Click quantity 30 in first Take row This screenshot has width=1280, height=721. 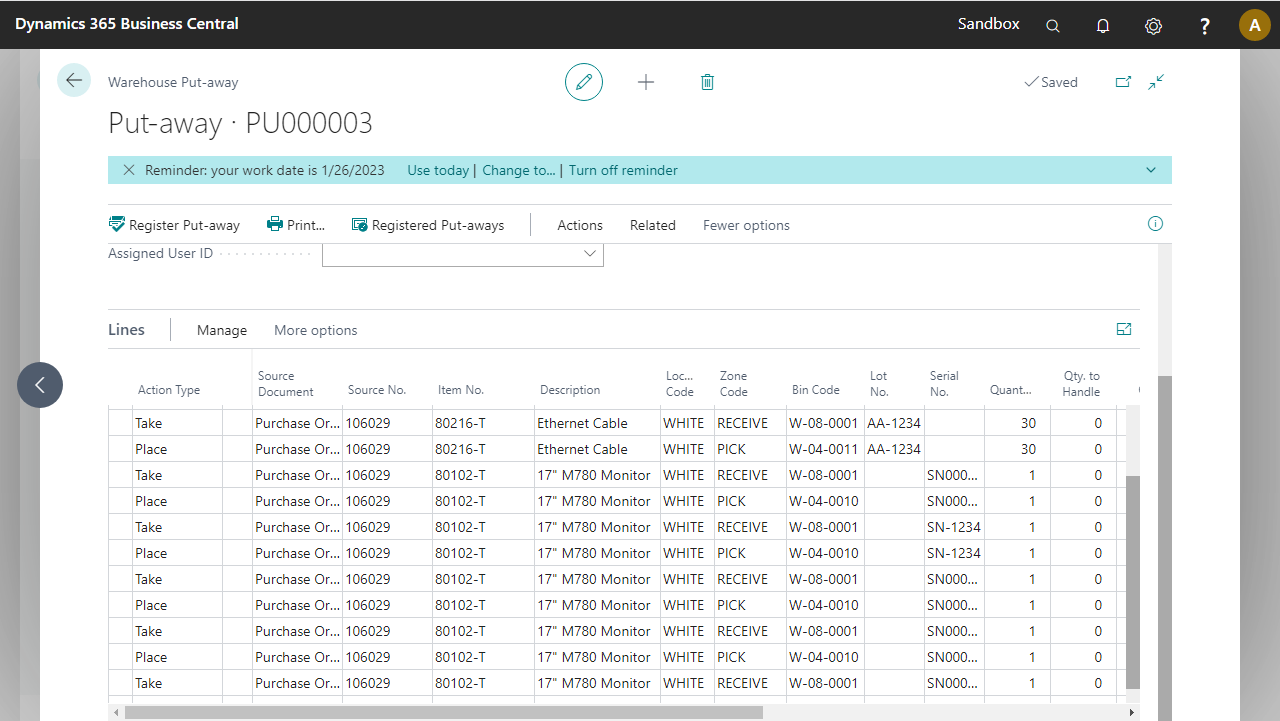pos(1028,423)
